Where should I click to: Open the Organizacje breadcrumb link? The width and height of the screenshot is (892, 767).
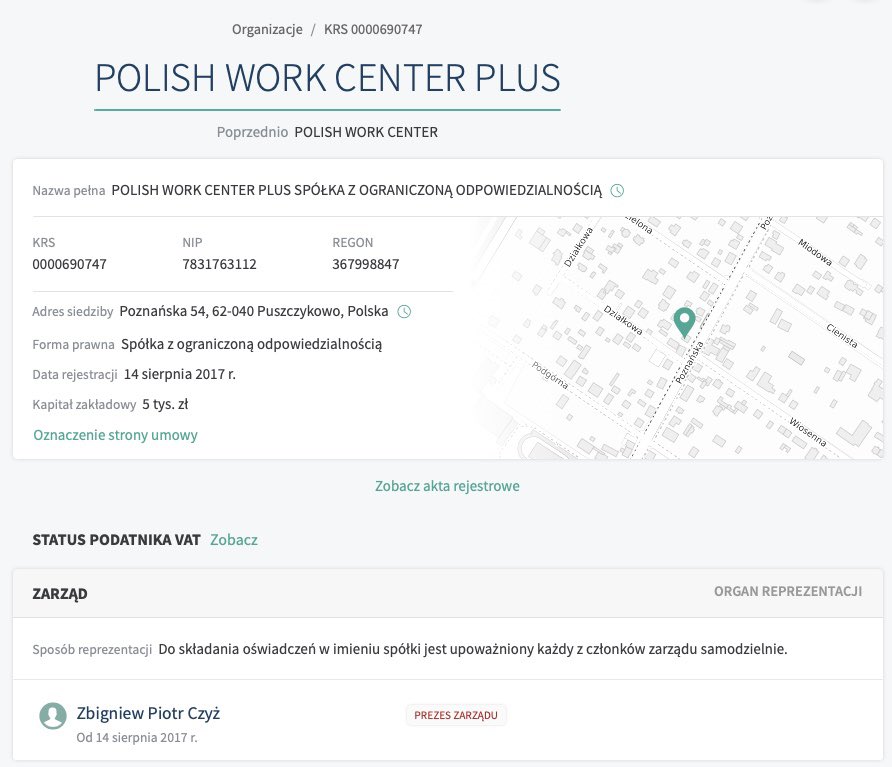267,30
